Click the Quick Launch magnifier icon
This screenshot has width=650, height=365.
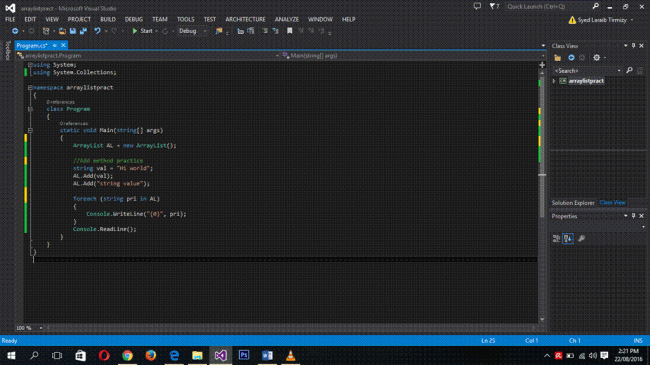tap(596, 6)
